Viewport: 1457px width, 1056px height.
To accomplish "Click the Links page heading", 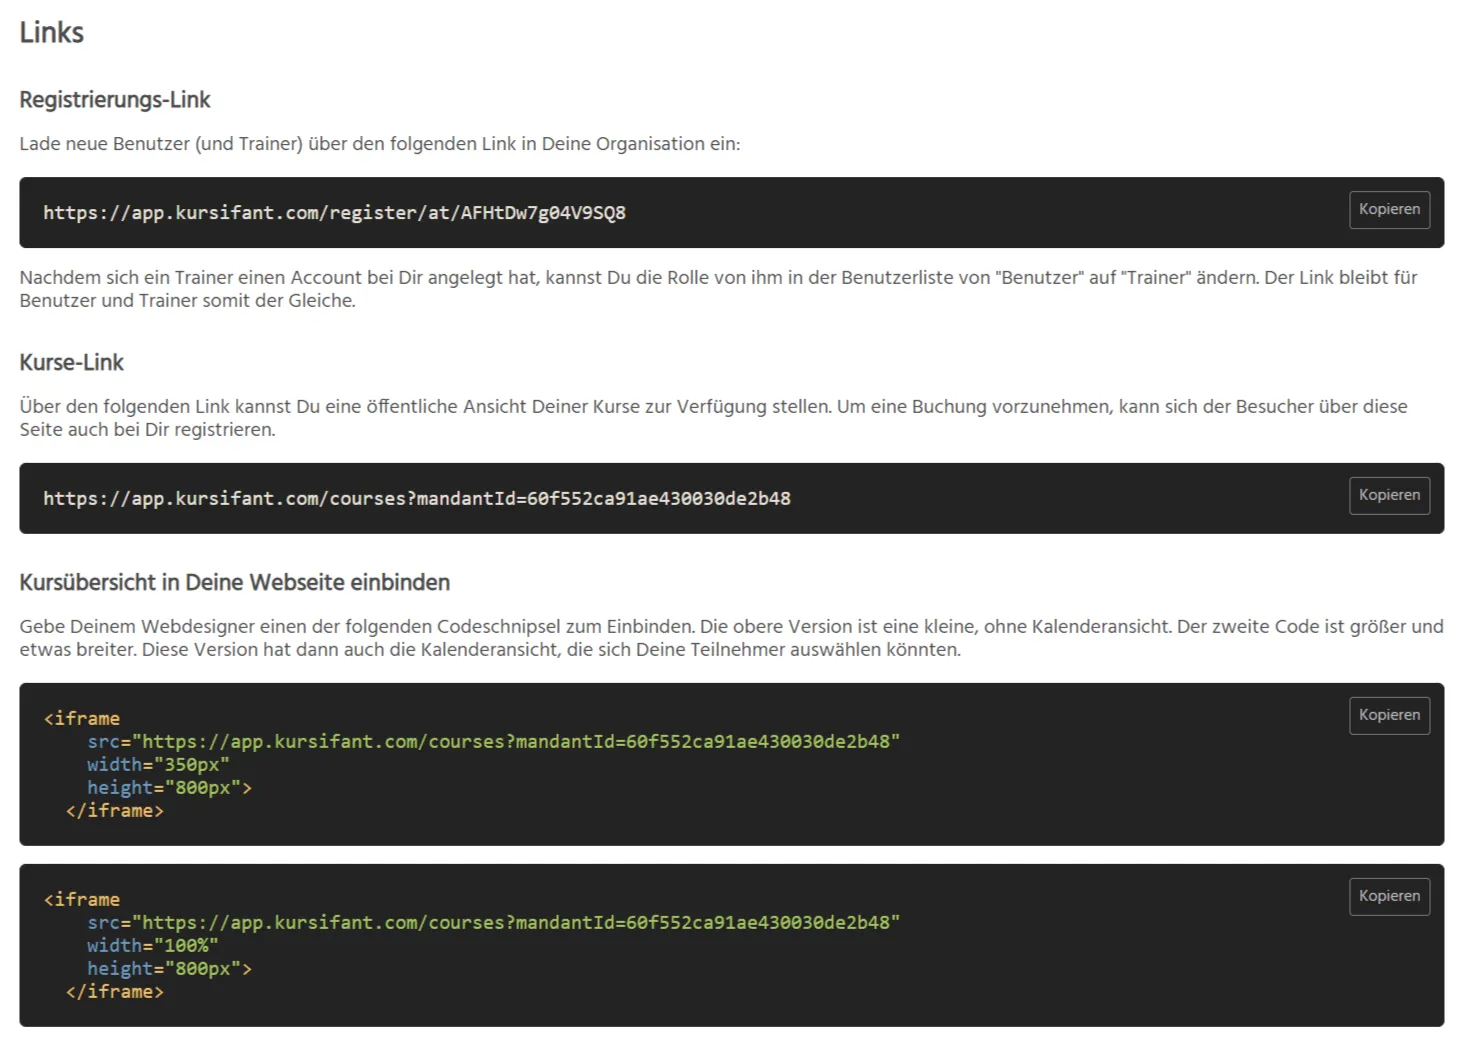I will click(51, 33).
